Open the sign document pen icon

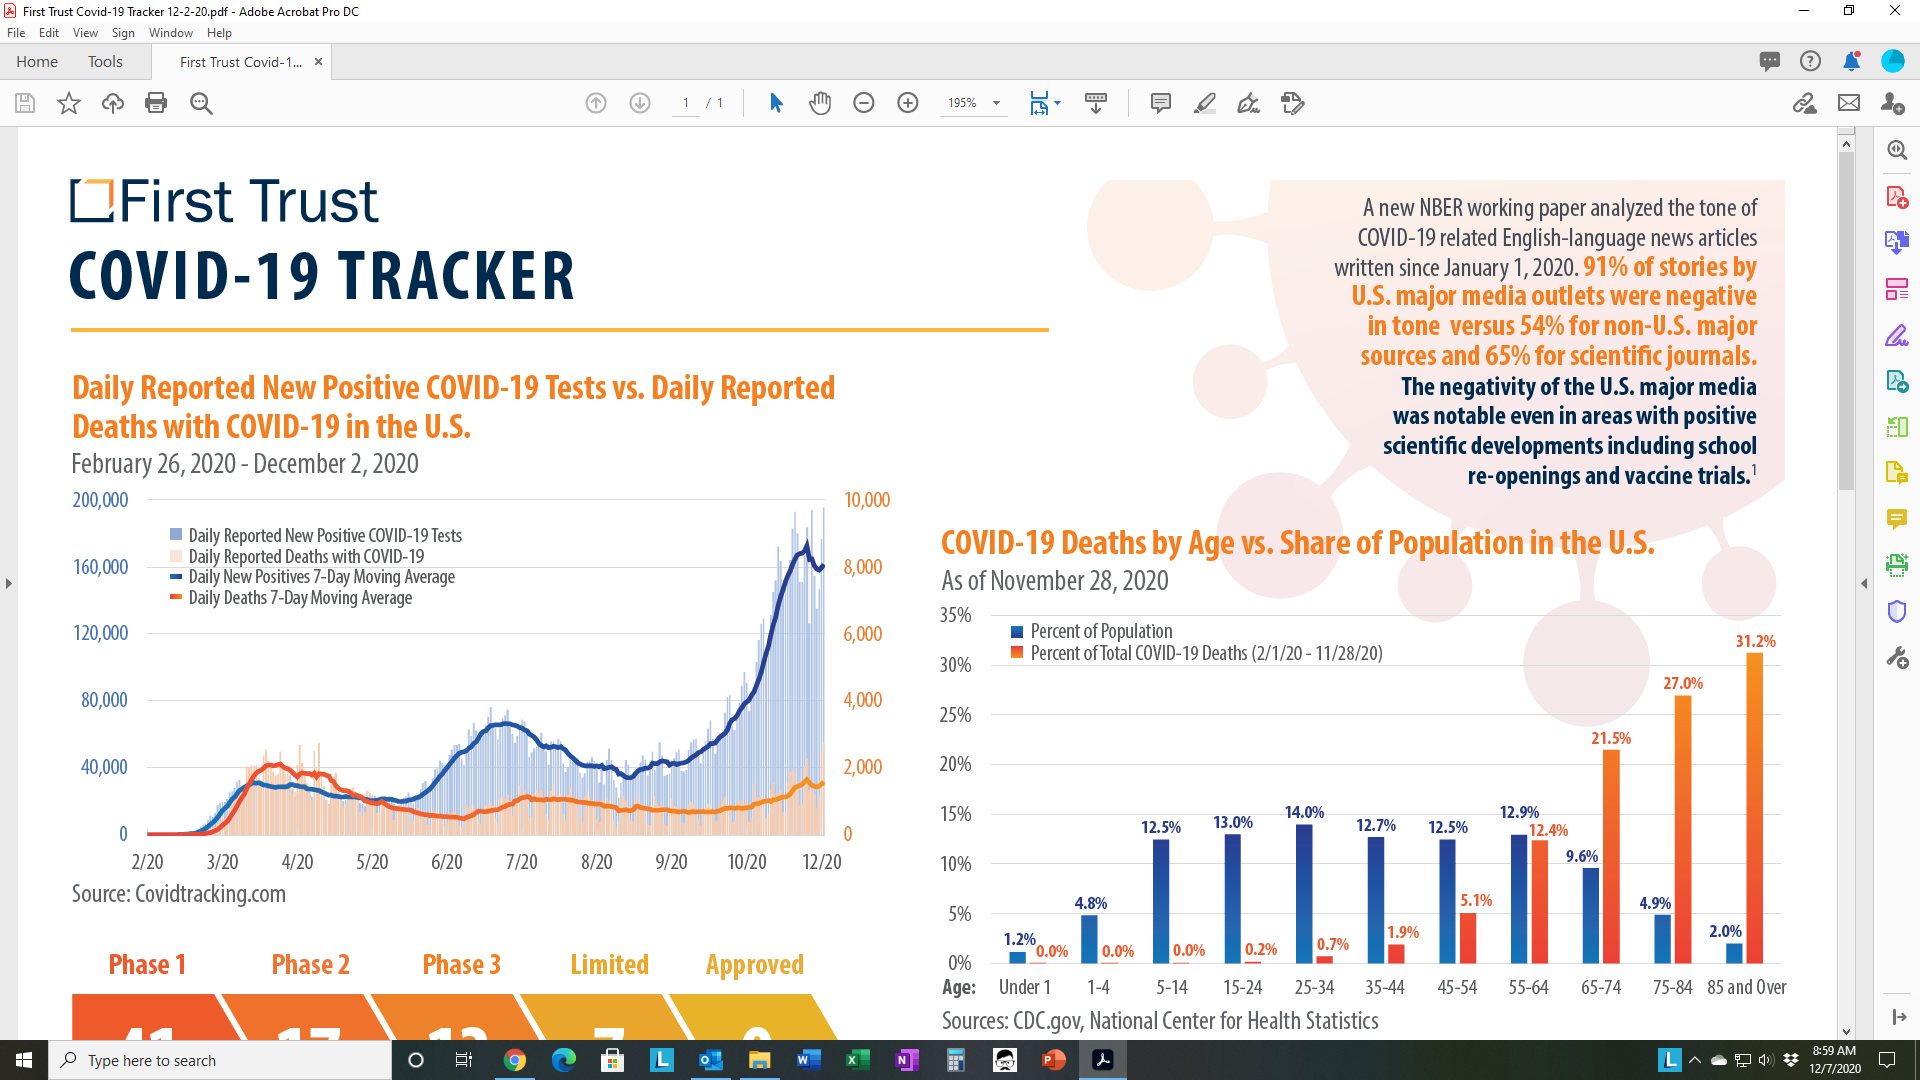[1248, 103]
